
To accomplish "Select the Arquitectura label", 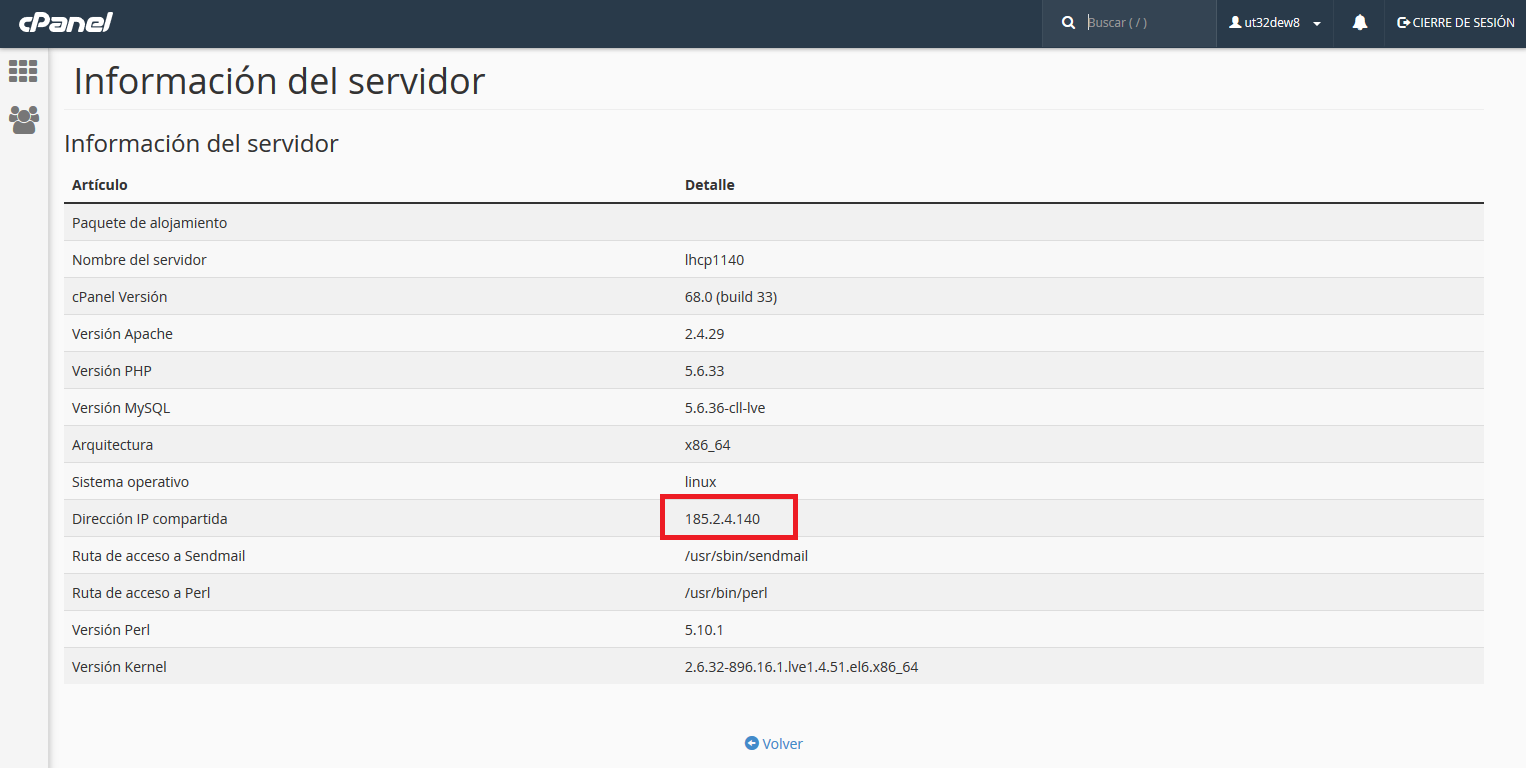I will coord(112,445).
